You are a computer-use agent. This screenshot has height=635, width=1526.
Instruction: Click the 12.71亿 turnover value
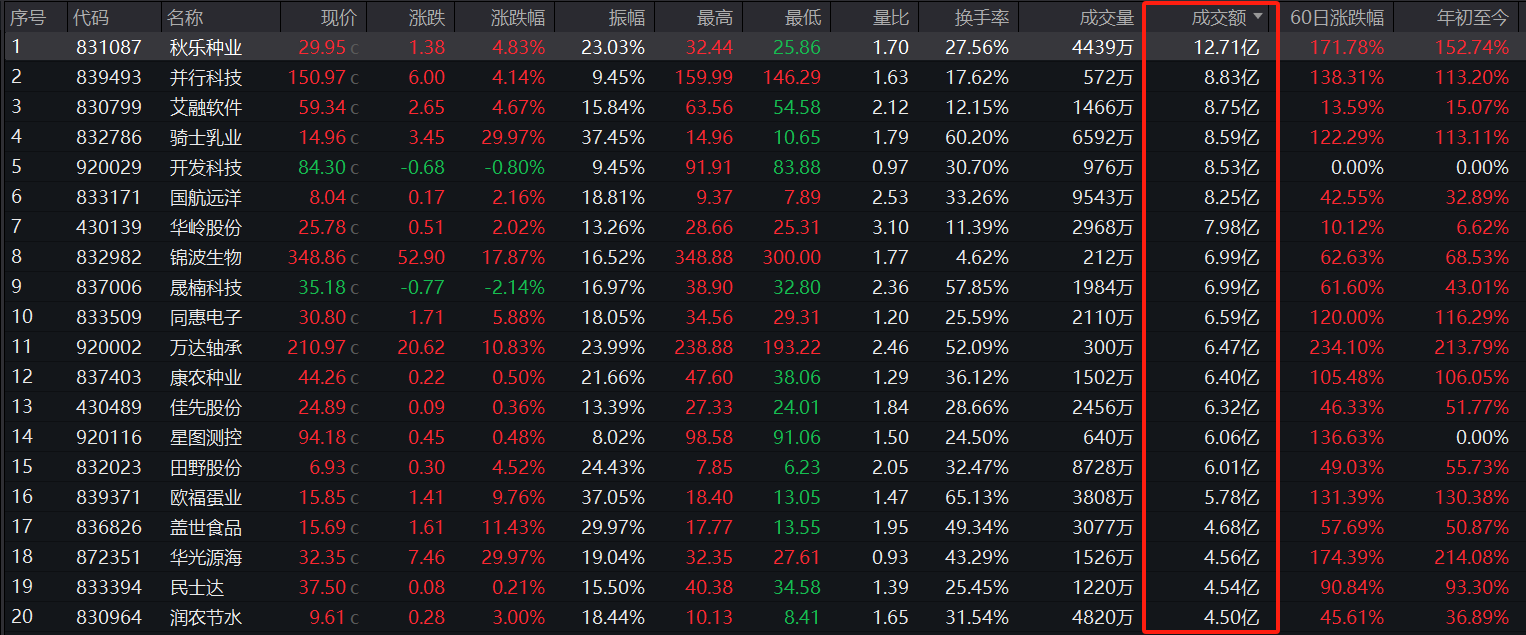(1226, 47)
